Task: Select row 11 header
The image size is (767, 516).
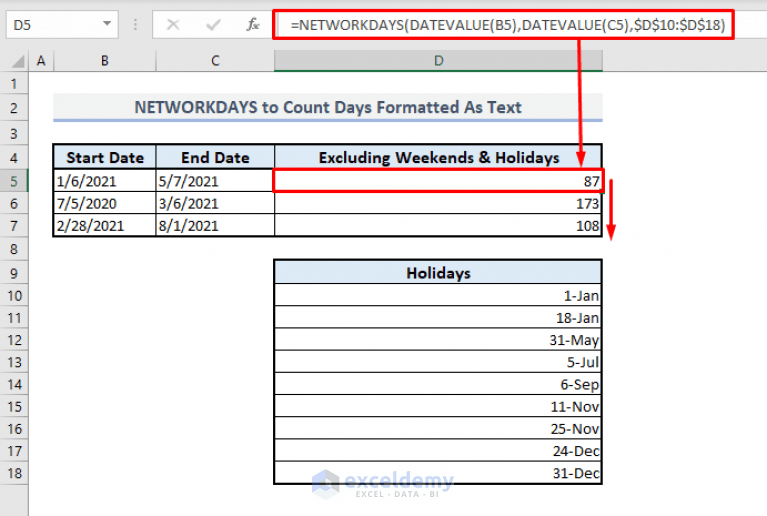Action: 14,318
